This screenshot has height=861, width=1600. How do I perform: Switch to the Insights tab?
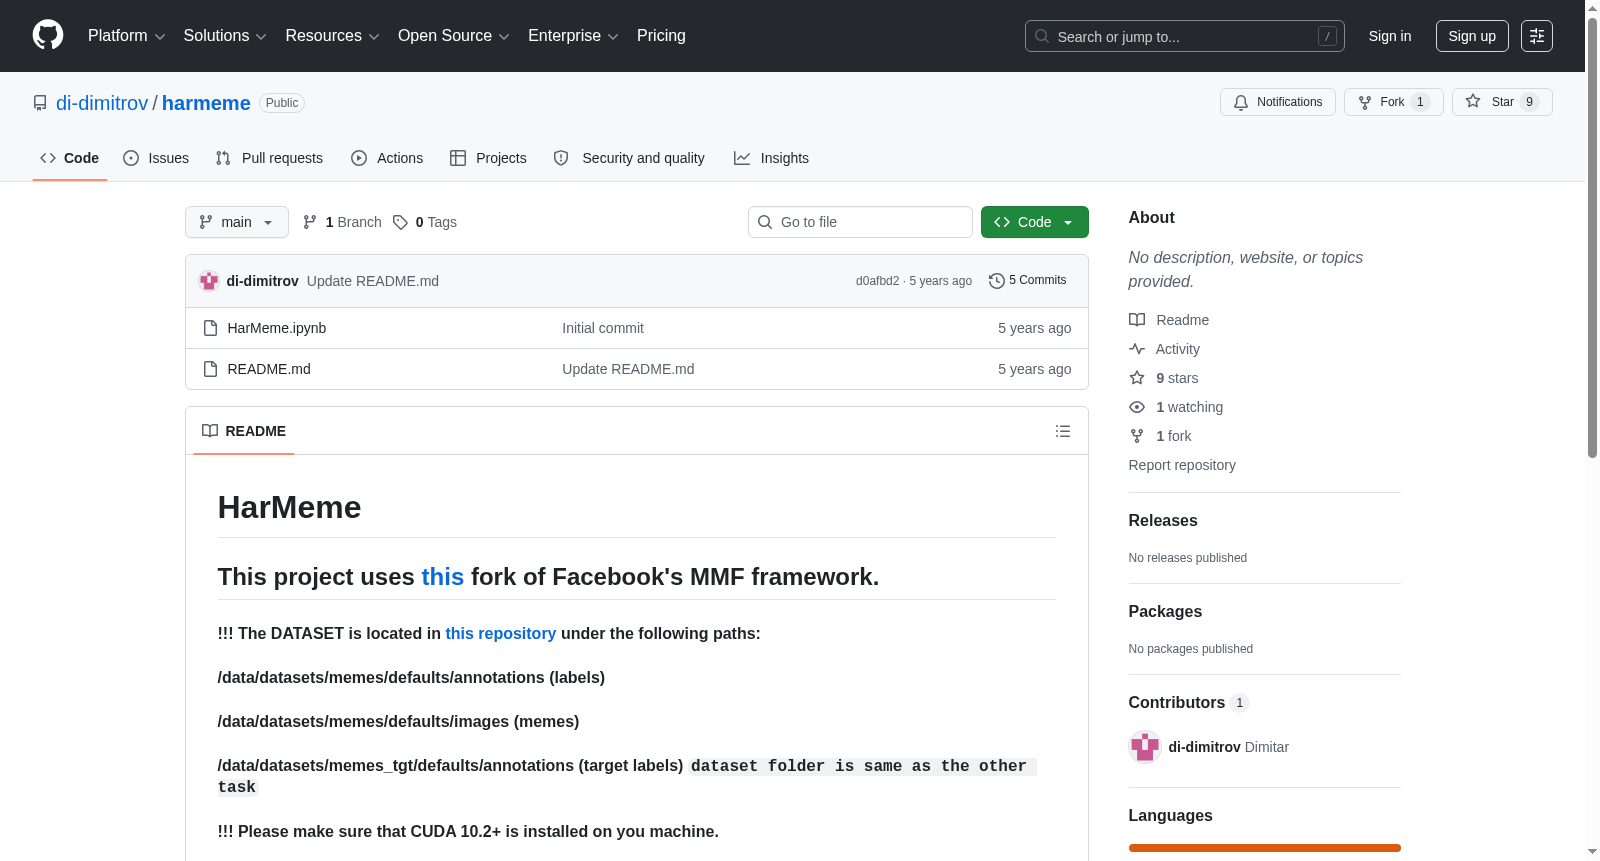[x=771, y=158]
